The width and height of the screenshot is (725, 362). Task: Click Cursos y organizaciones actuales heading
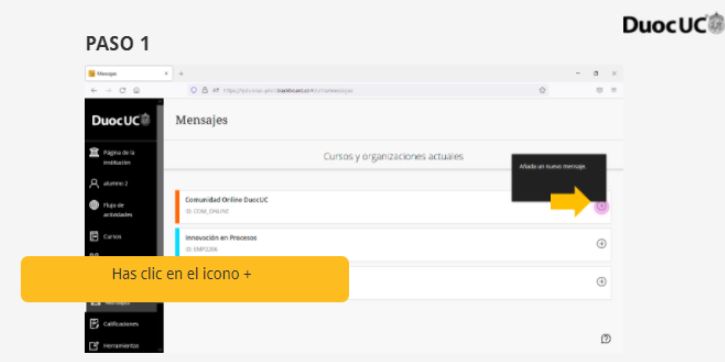pos(393,156)
